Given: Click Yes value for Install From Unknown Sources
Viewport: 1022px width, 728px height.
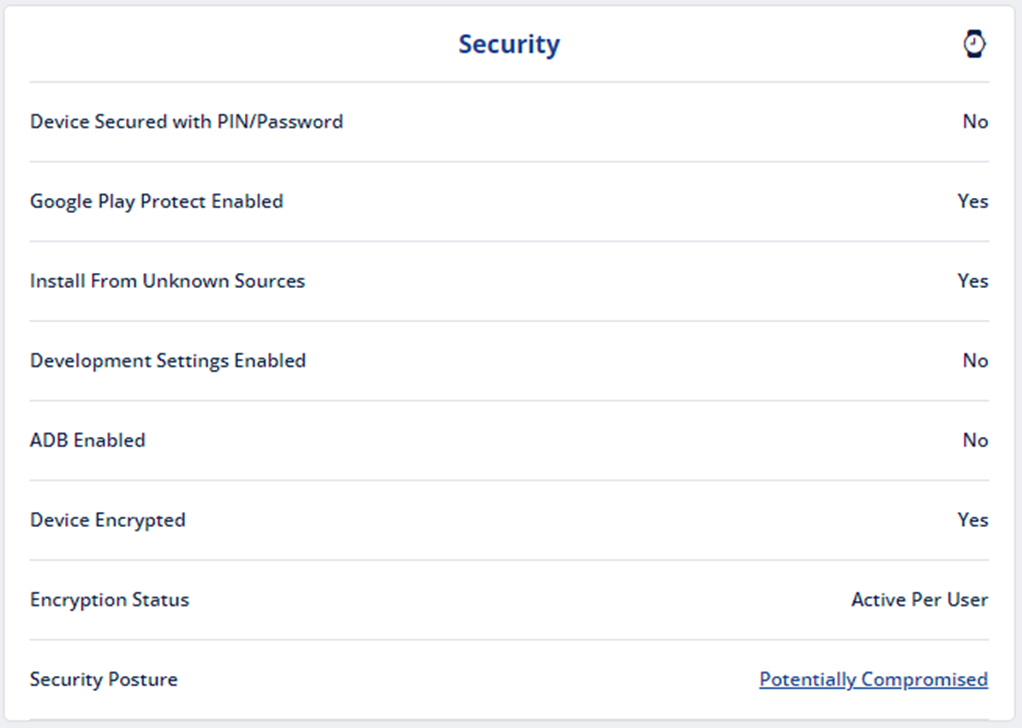Looking at the screenshot, I should point(972,281).
